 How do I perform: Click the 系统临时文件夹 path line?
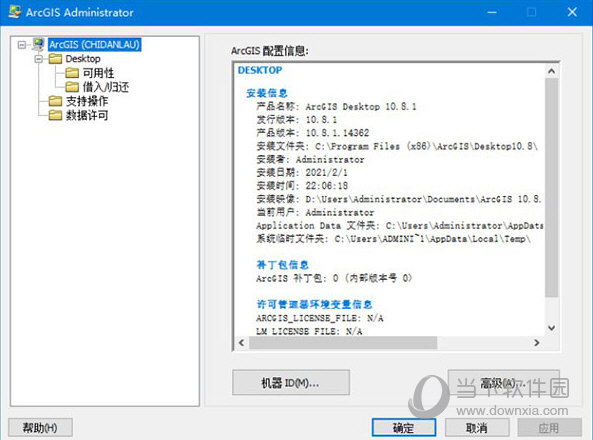coord(393,239)
